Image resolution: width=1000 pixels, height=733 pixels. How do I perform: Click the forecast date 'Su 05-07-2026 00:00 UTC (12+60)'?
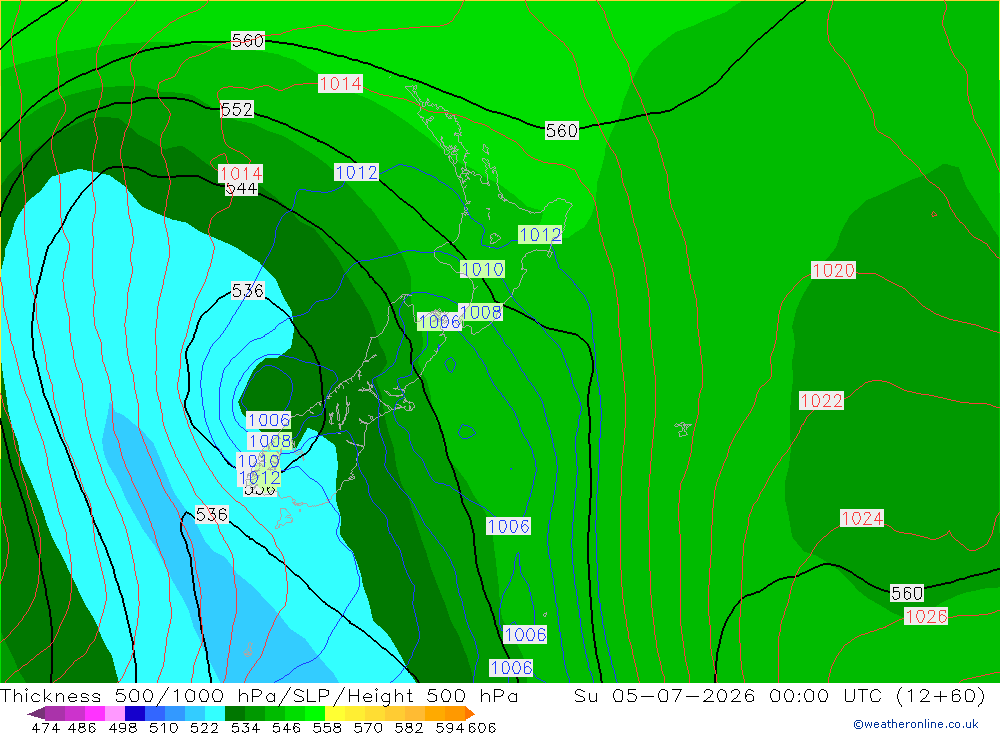click(779, 695)
